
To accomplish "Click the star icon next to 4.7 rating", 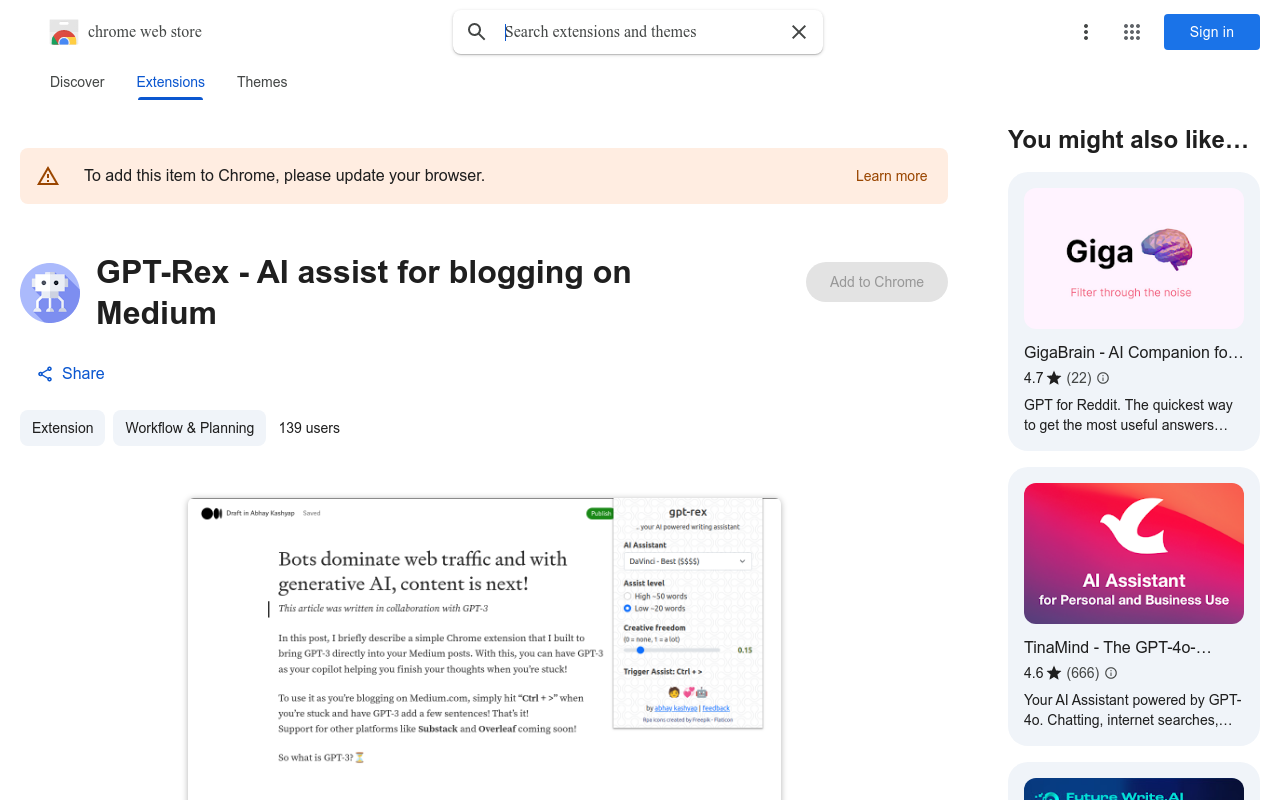I will (1054, 378).
